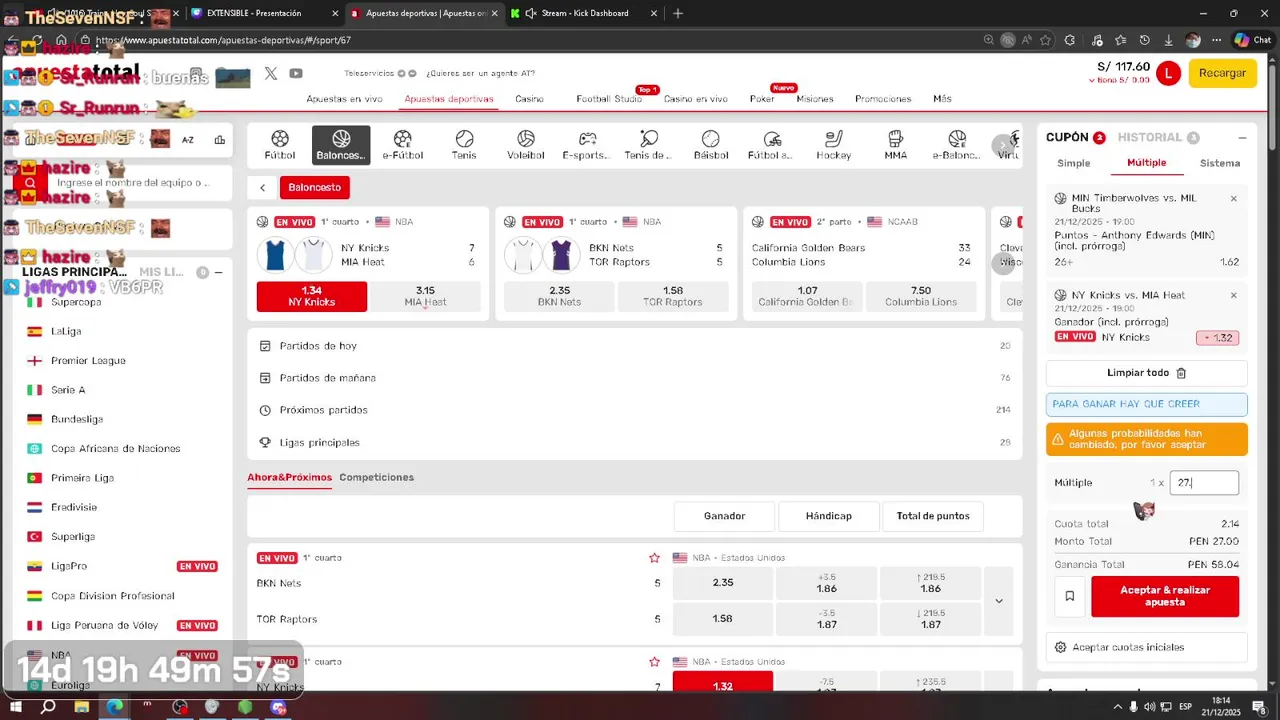Image resolution: width=1280 pixels, height=720 pixels.
Task: Expand Partidos de mañana list
Action: click(x=635, y=378)
